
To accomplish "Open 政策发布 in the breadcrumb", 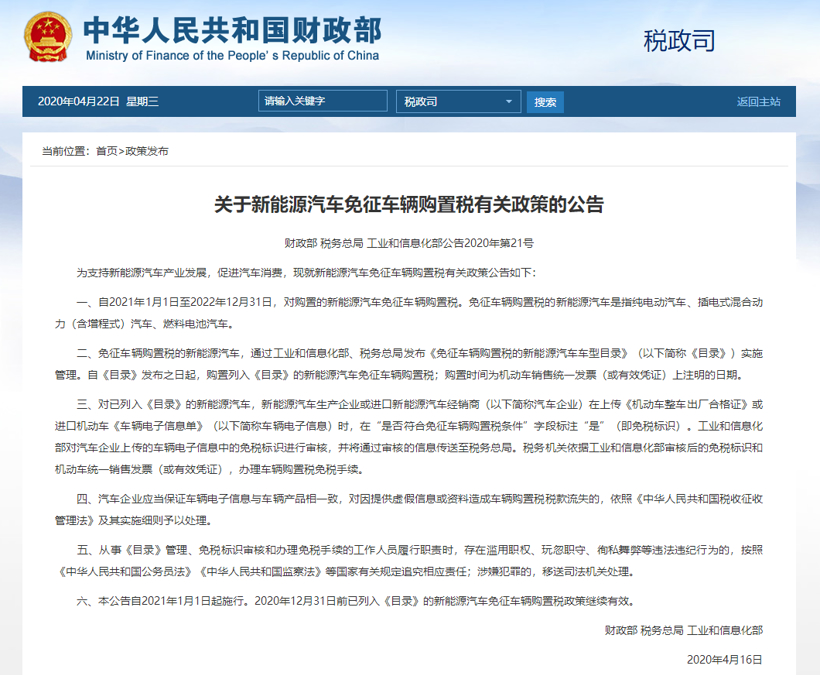I will click(x=147, y=151).
